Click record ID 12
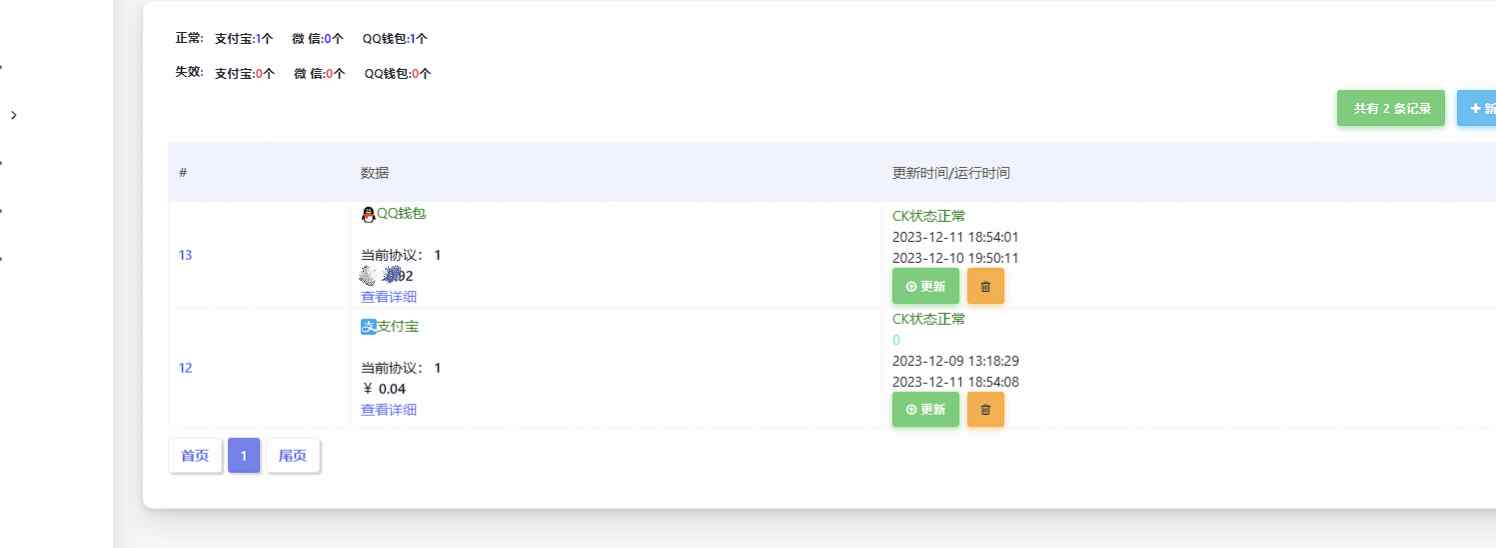 185,368
